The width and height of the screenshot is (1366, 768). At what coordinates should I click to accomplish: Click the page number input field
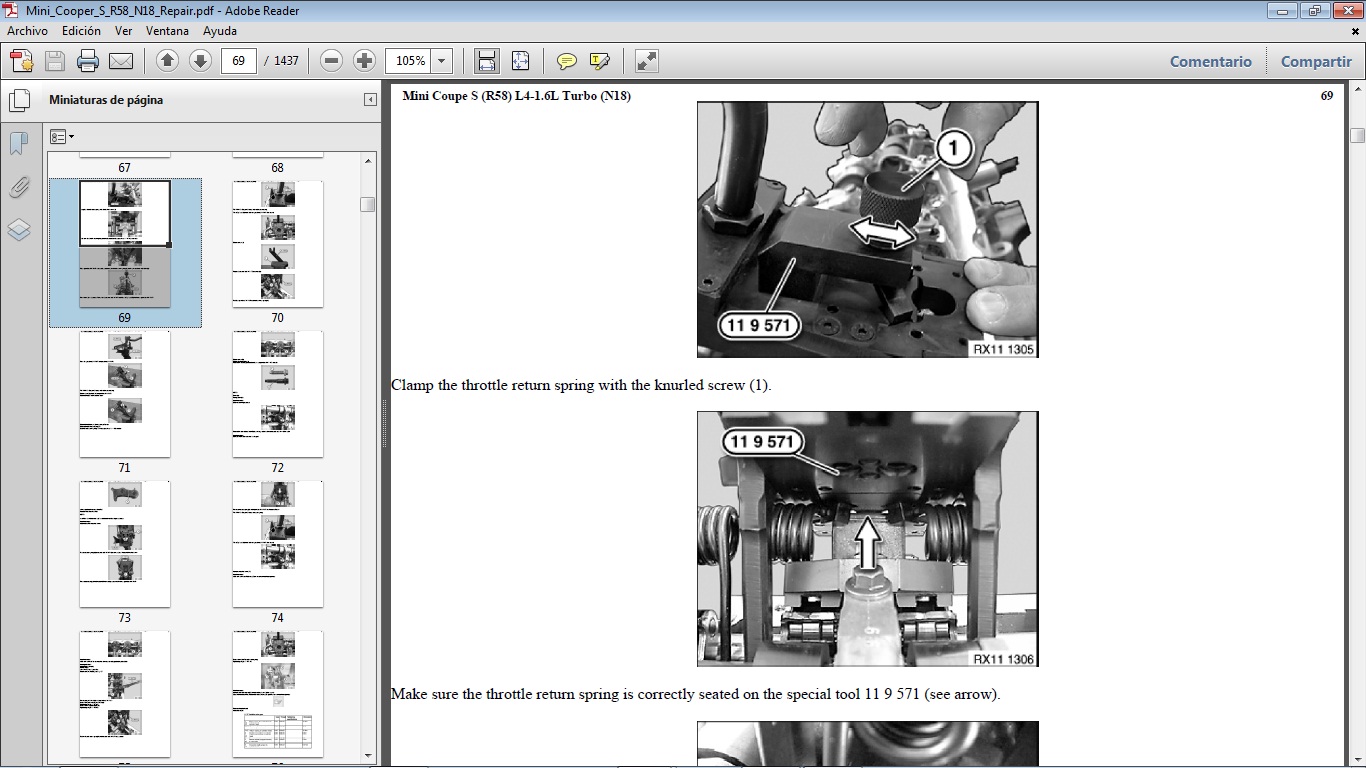pos(239,61)
